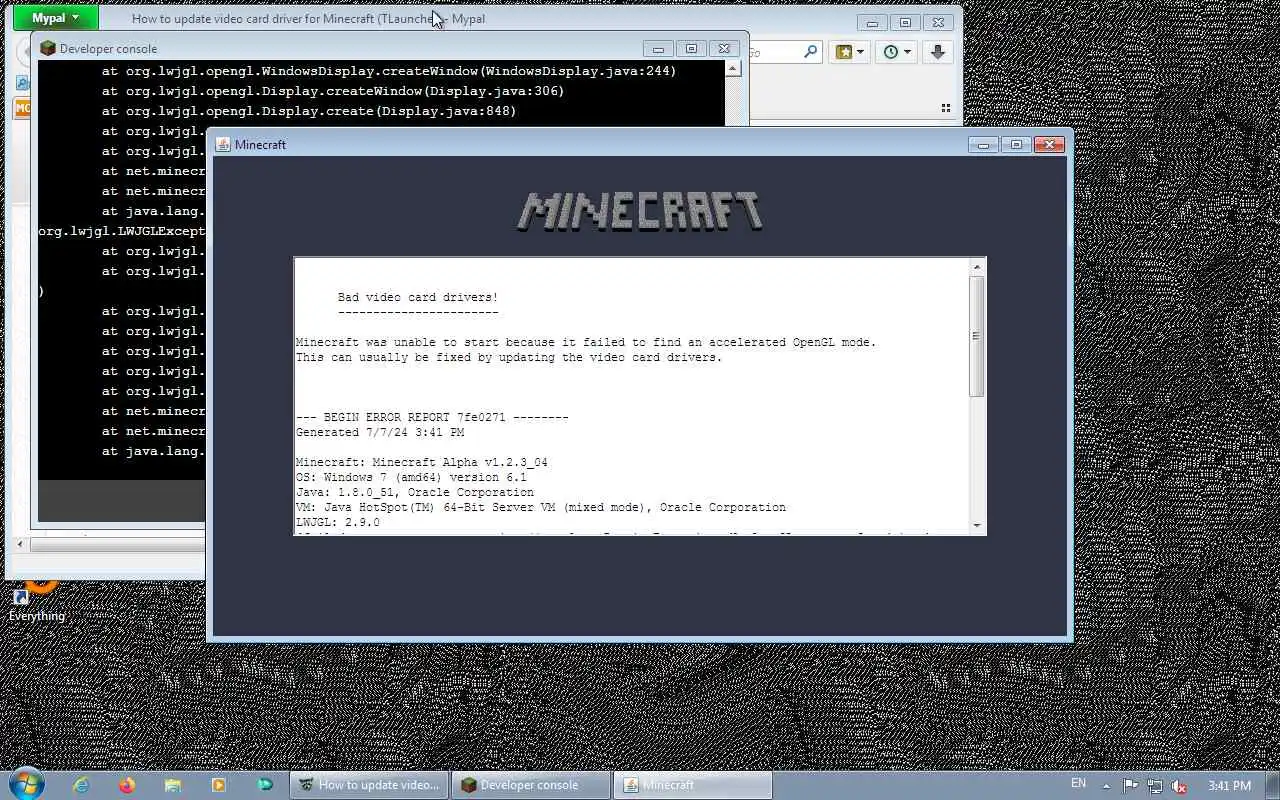This screenshot has width=1280, height=800.
Task: Click 'OS: Windows 7 (amd64) version 6.1' line
Action: [411, 477]
